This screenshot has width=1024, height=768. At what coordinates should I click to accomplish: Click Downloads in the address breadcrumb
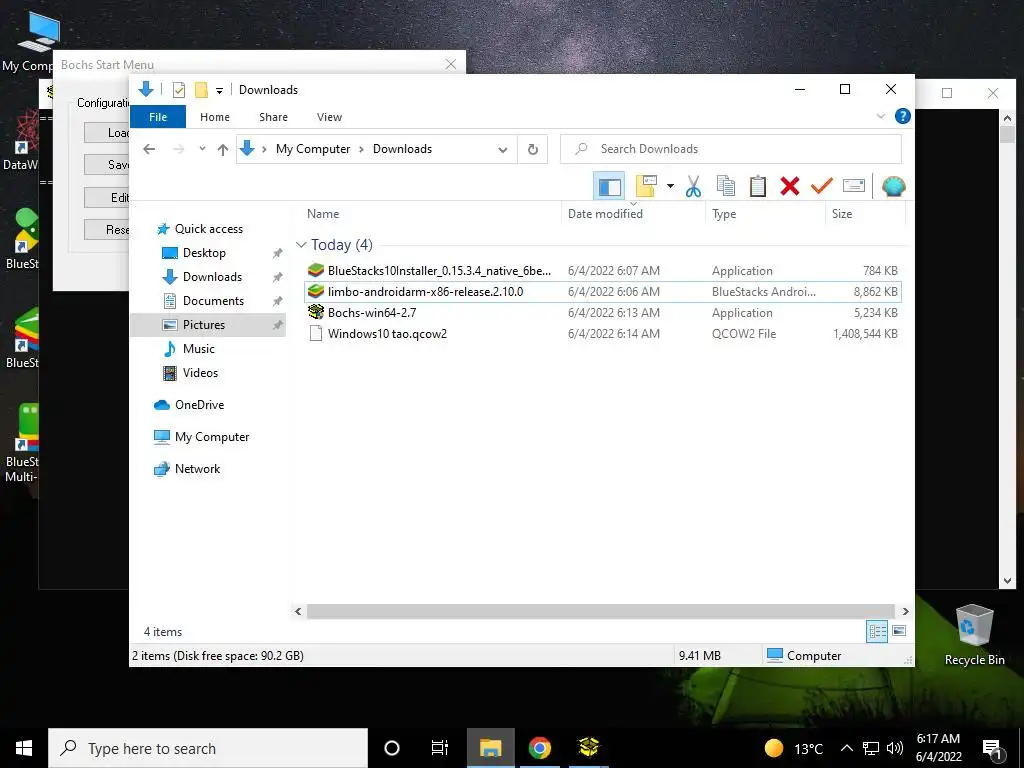[x=402, y=149]
